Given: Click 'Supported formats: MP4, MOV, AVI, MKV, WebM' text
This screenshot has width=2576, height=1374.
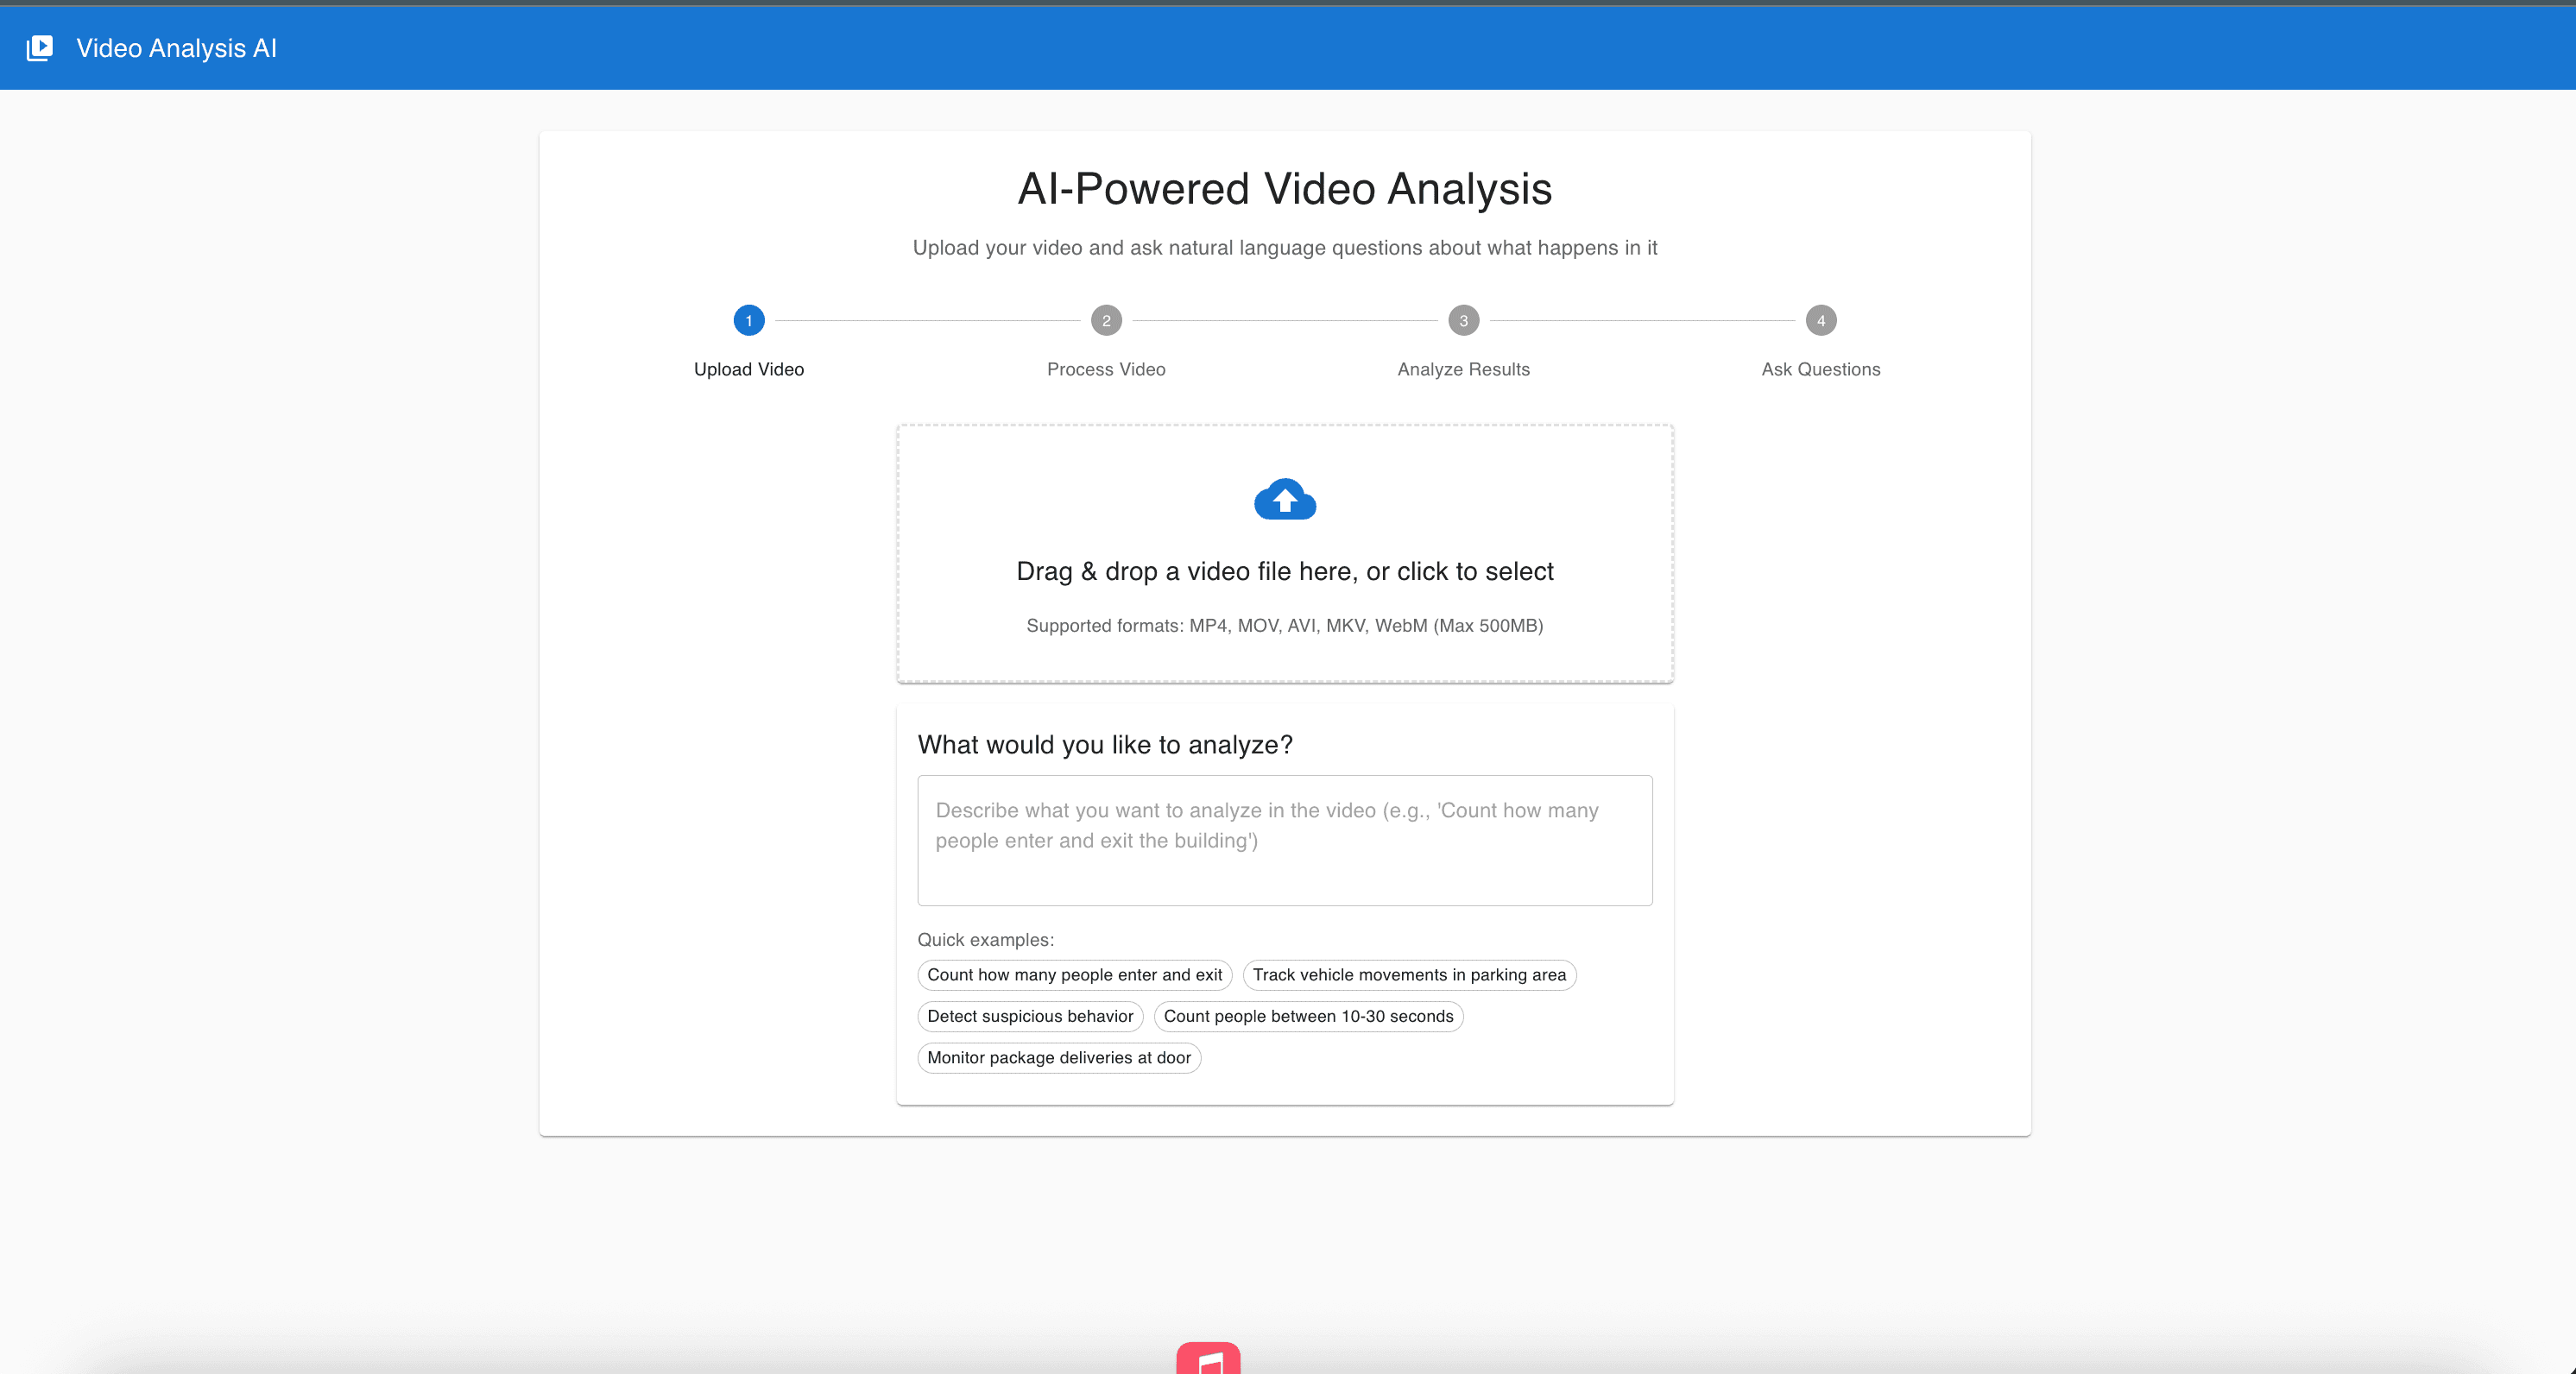Looking at the screenshot, I should [1285, 626].
